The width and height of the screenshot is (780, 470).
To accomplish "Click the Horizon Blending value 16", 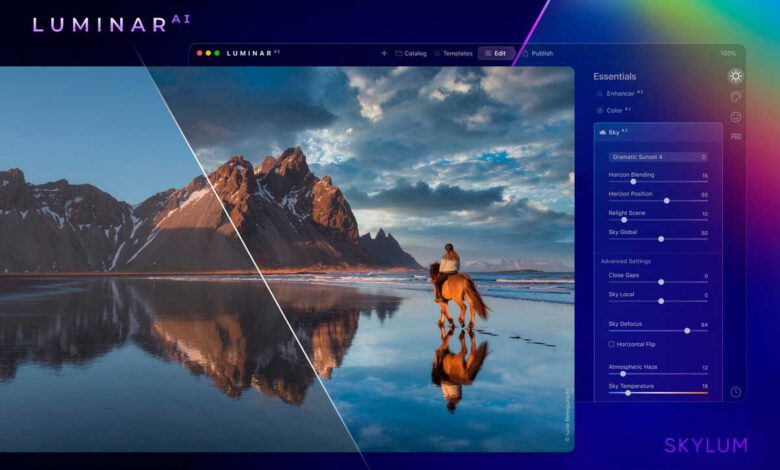I will [x=704, y=176].
